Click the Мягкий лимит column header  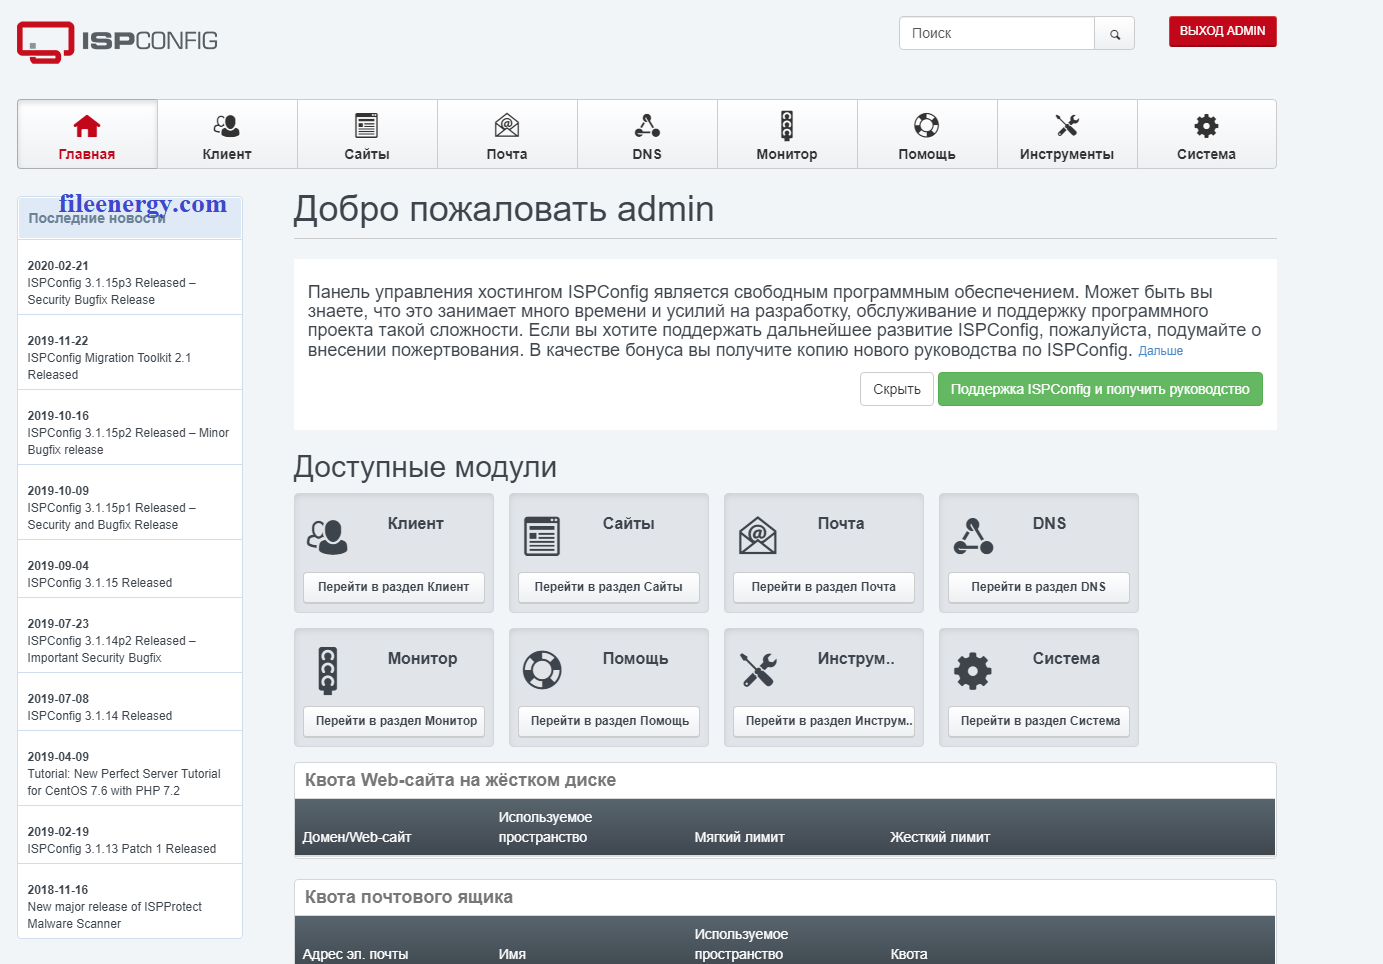coord(739,837)
